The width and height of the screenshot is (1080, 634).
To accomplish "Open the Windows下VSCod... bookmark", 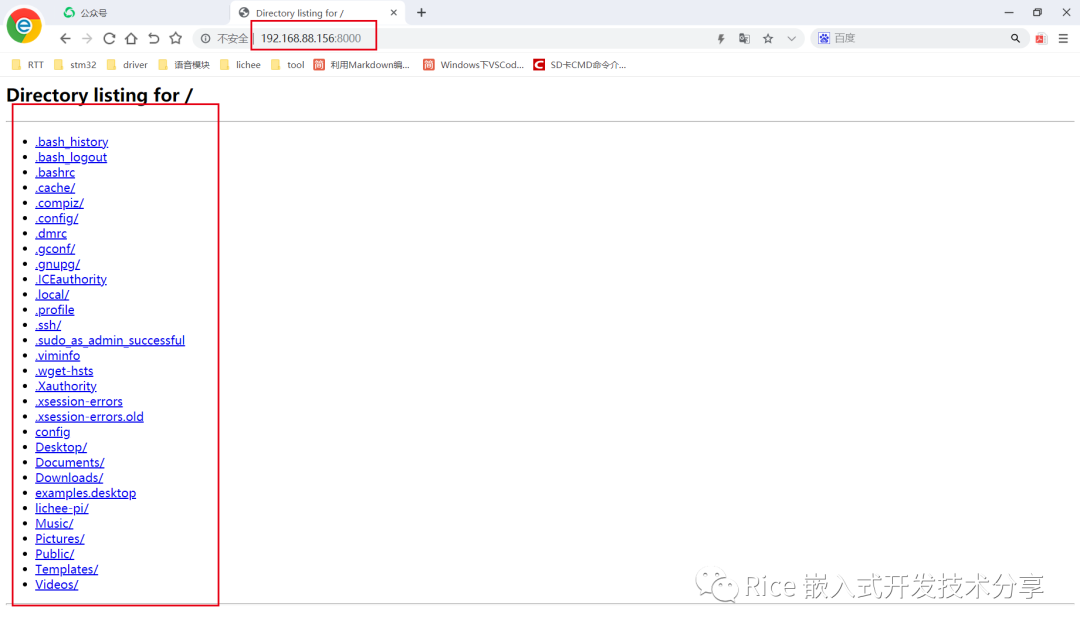I will click(x=473, y=65).
